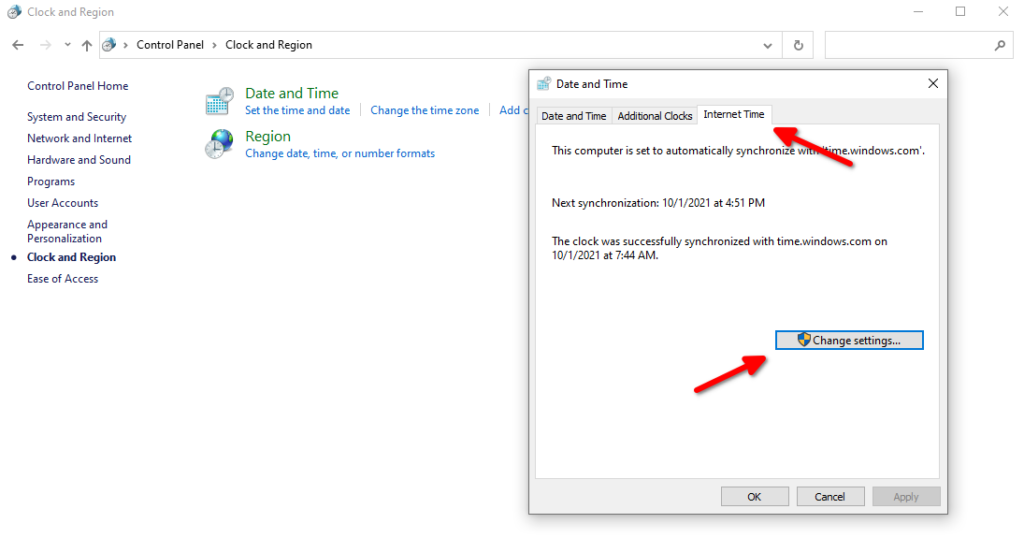Select Clock and Region in sidebar
This screenshot has height=538, width=1024.
(71, 257)
